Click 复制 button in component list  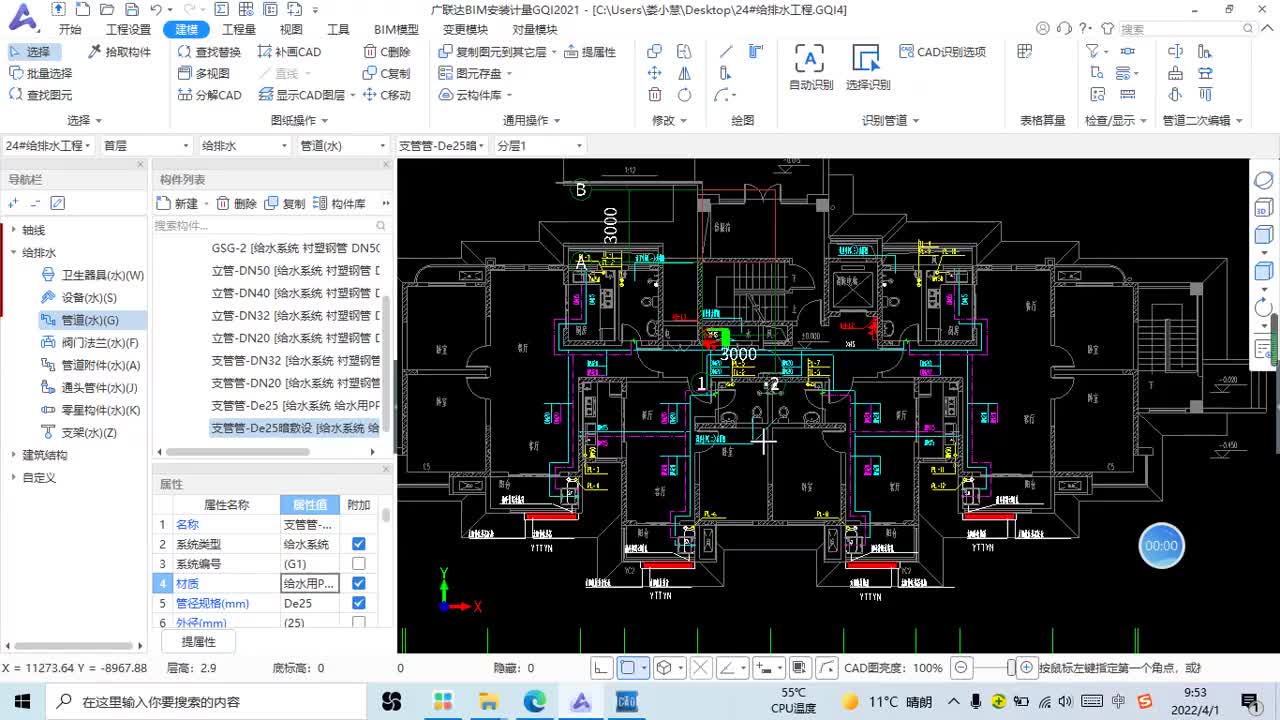click(286, 203)
